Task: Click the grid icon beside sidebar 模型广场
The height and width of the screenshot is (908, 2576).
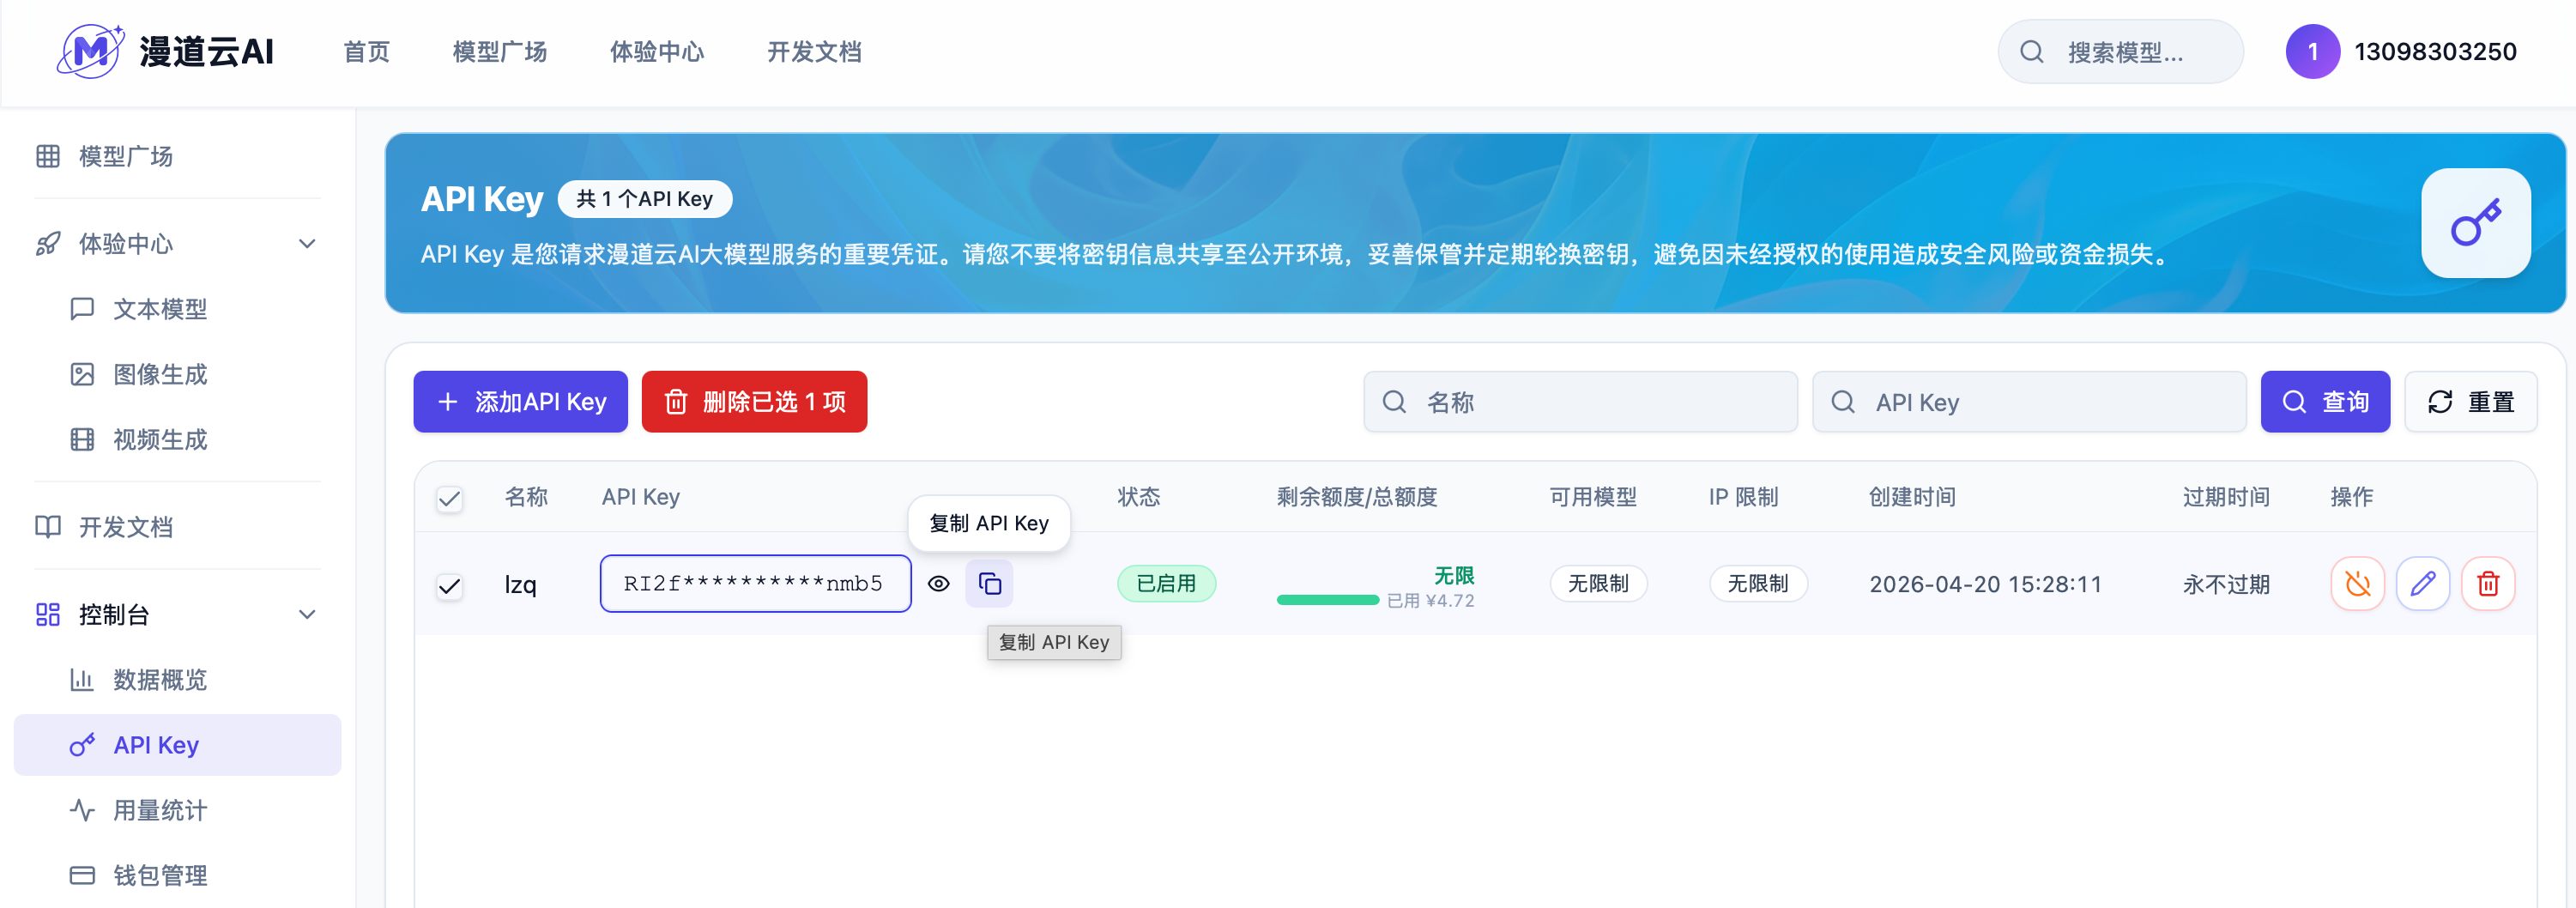Action: pos(48,156)
